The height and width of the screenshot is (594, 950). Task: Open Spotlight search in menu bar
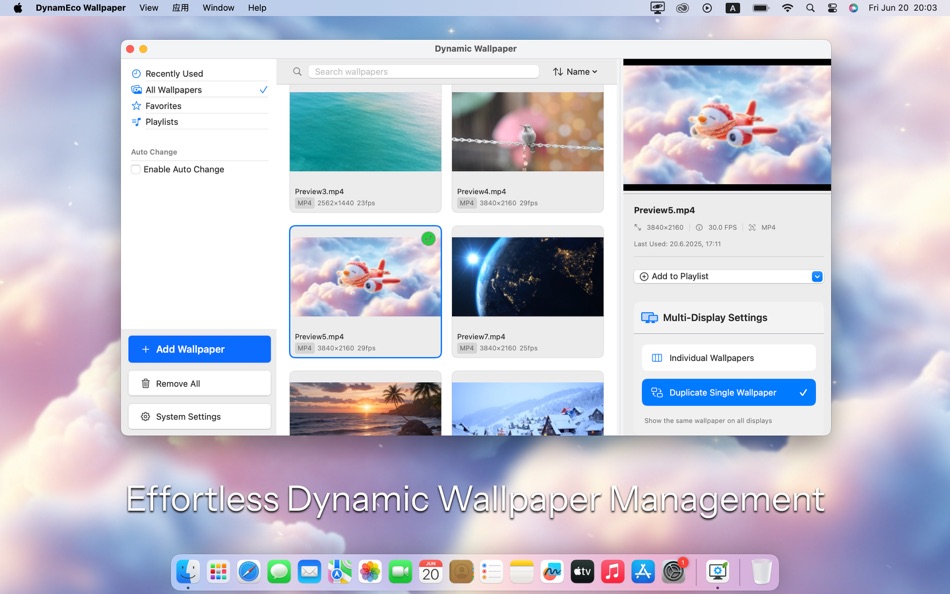(x=810, y=8)
